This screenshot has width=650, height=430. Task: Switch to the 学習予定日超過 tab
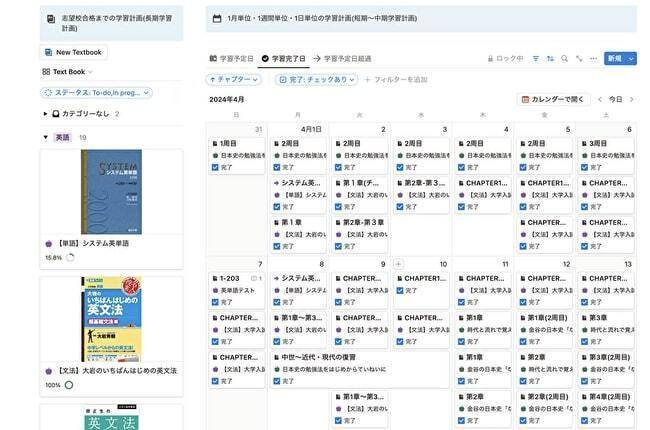(342, 58)
